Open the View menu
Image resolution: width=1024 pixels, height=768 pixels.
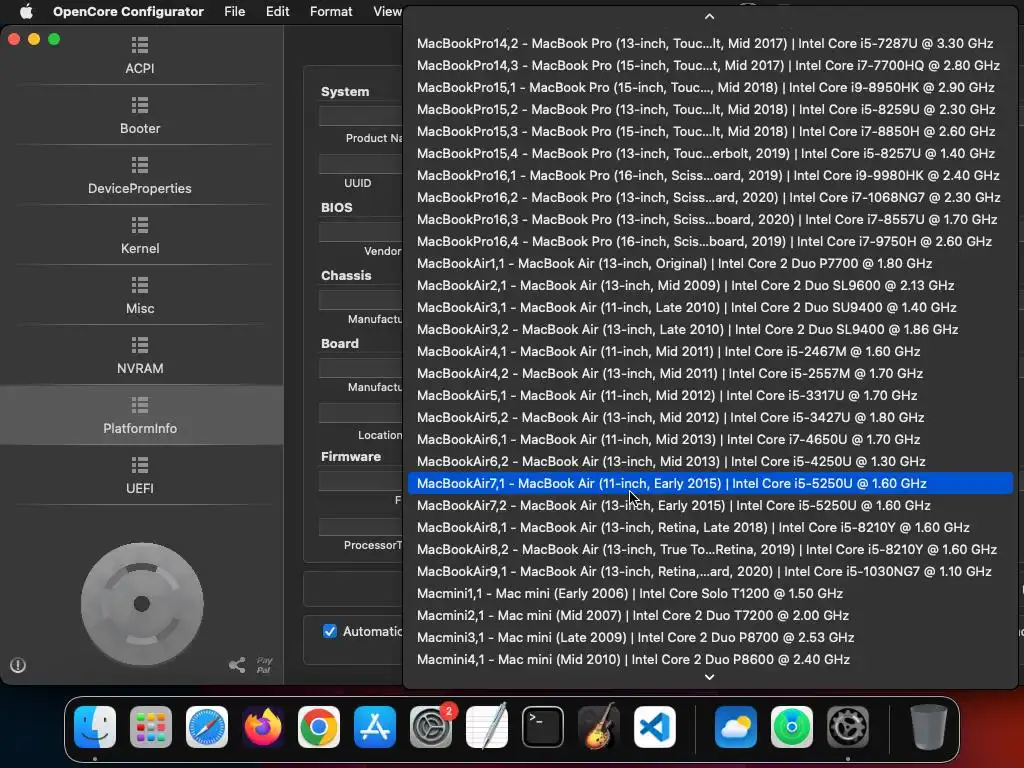[387, 11]
